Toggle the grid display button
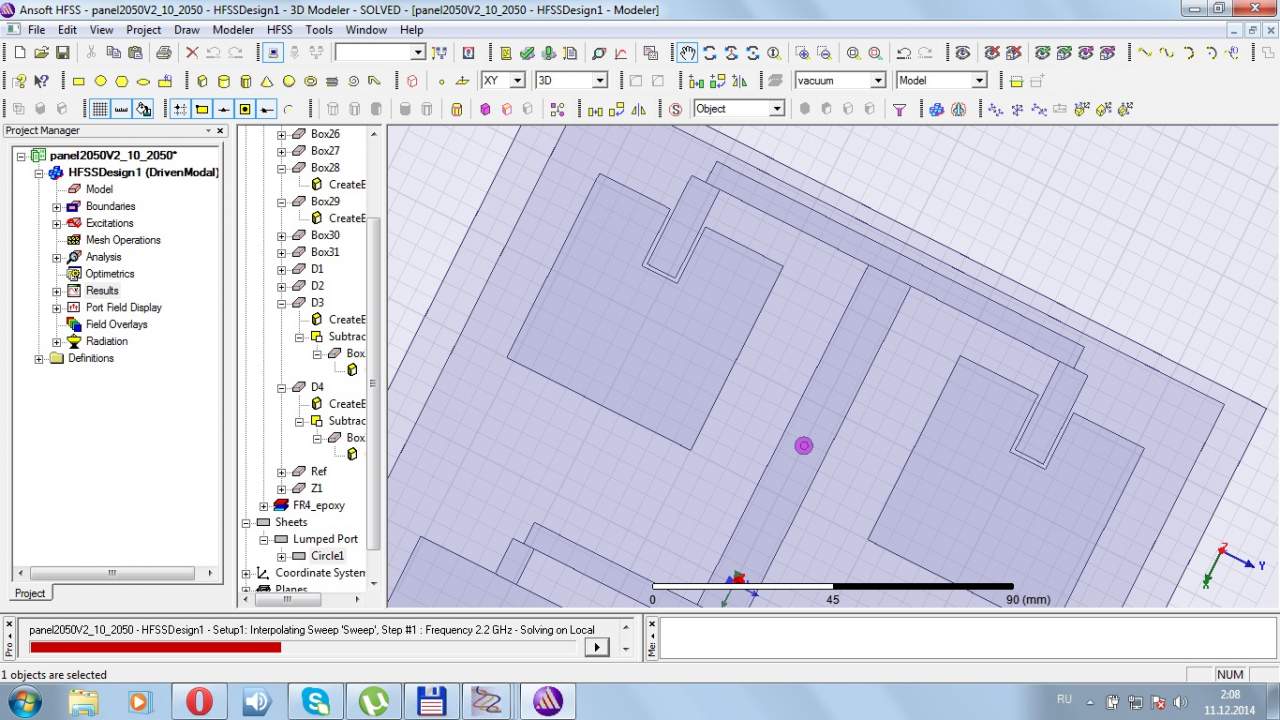The width and height of the screenshot is (1280, 720). pos(100,109)
